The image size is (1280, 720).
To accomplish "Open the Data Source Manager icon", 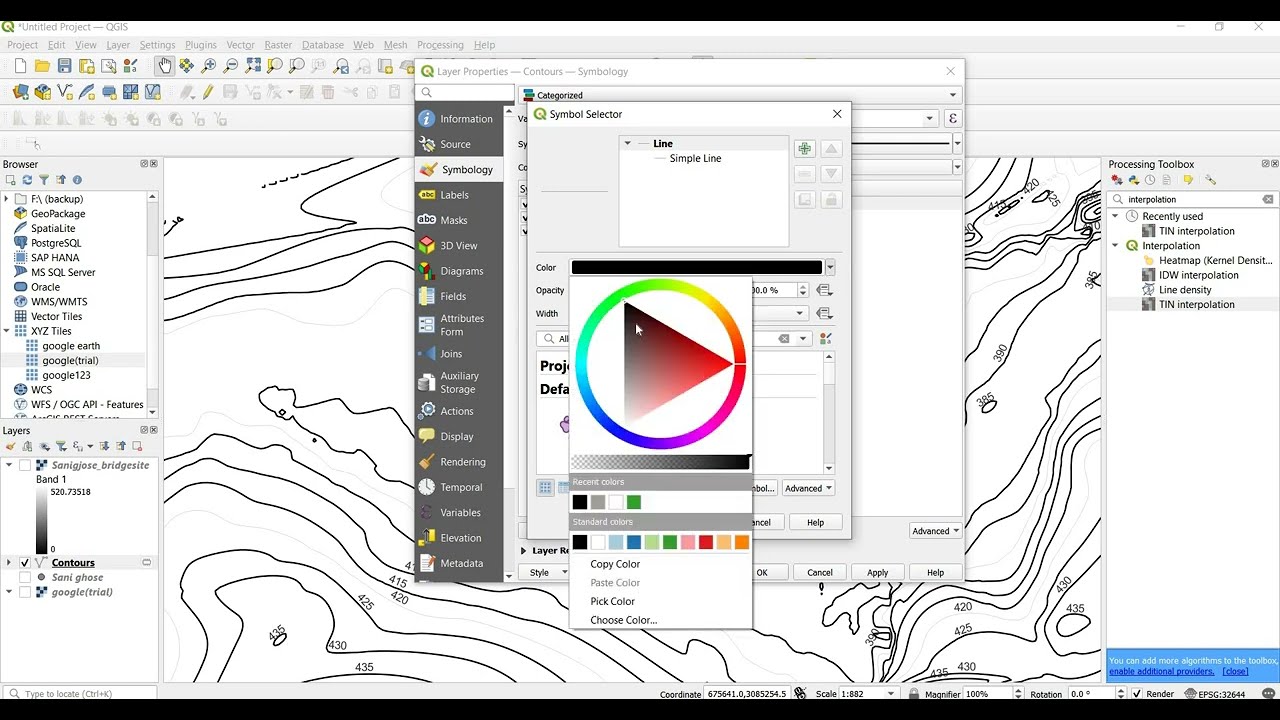I will click(x=20, y=92).
